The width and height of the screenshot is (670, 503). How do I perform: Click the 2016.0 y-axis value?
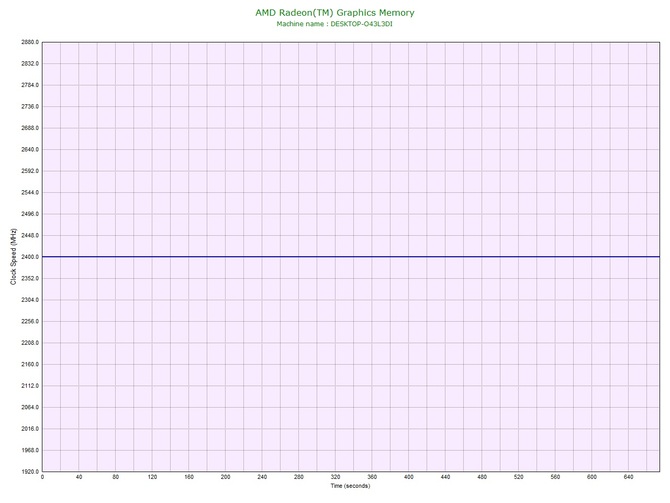pyautogui.click(x=30, y=429)
